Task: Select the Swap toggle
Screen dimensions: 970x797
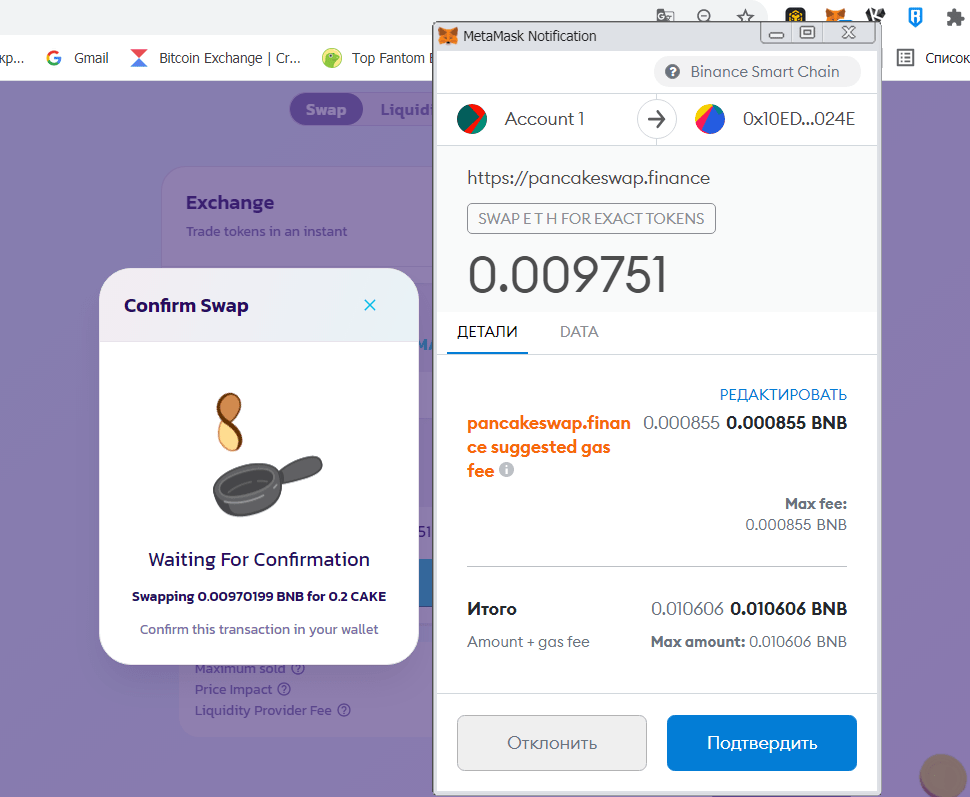Action: (x=325, y=110)
